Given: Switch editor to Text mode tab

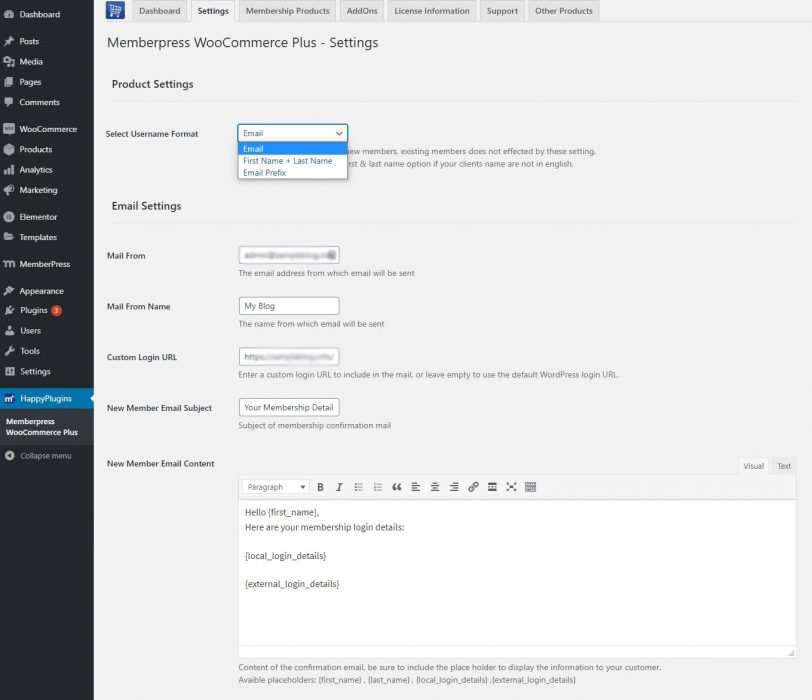Looking at the screenshot, I should click(784, 466).
